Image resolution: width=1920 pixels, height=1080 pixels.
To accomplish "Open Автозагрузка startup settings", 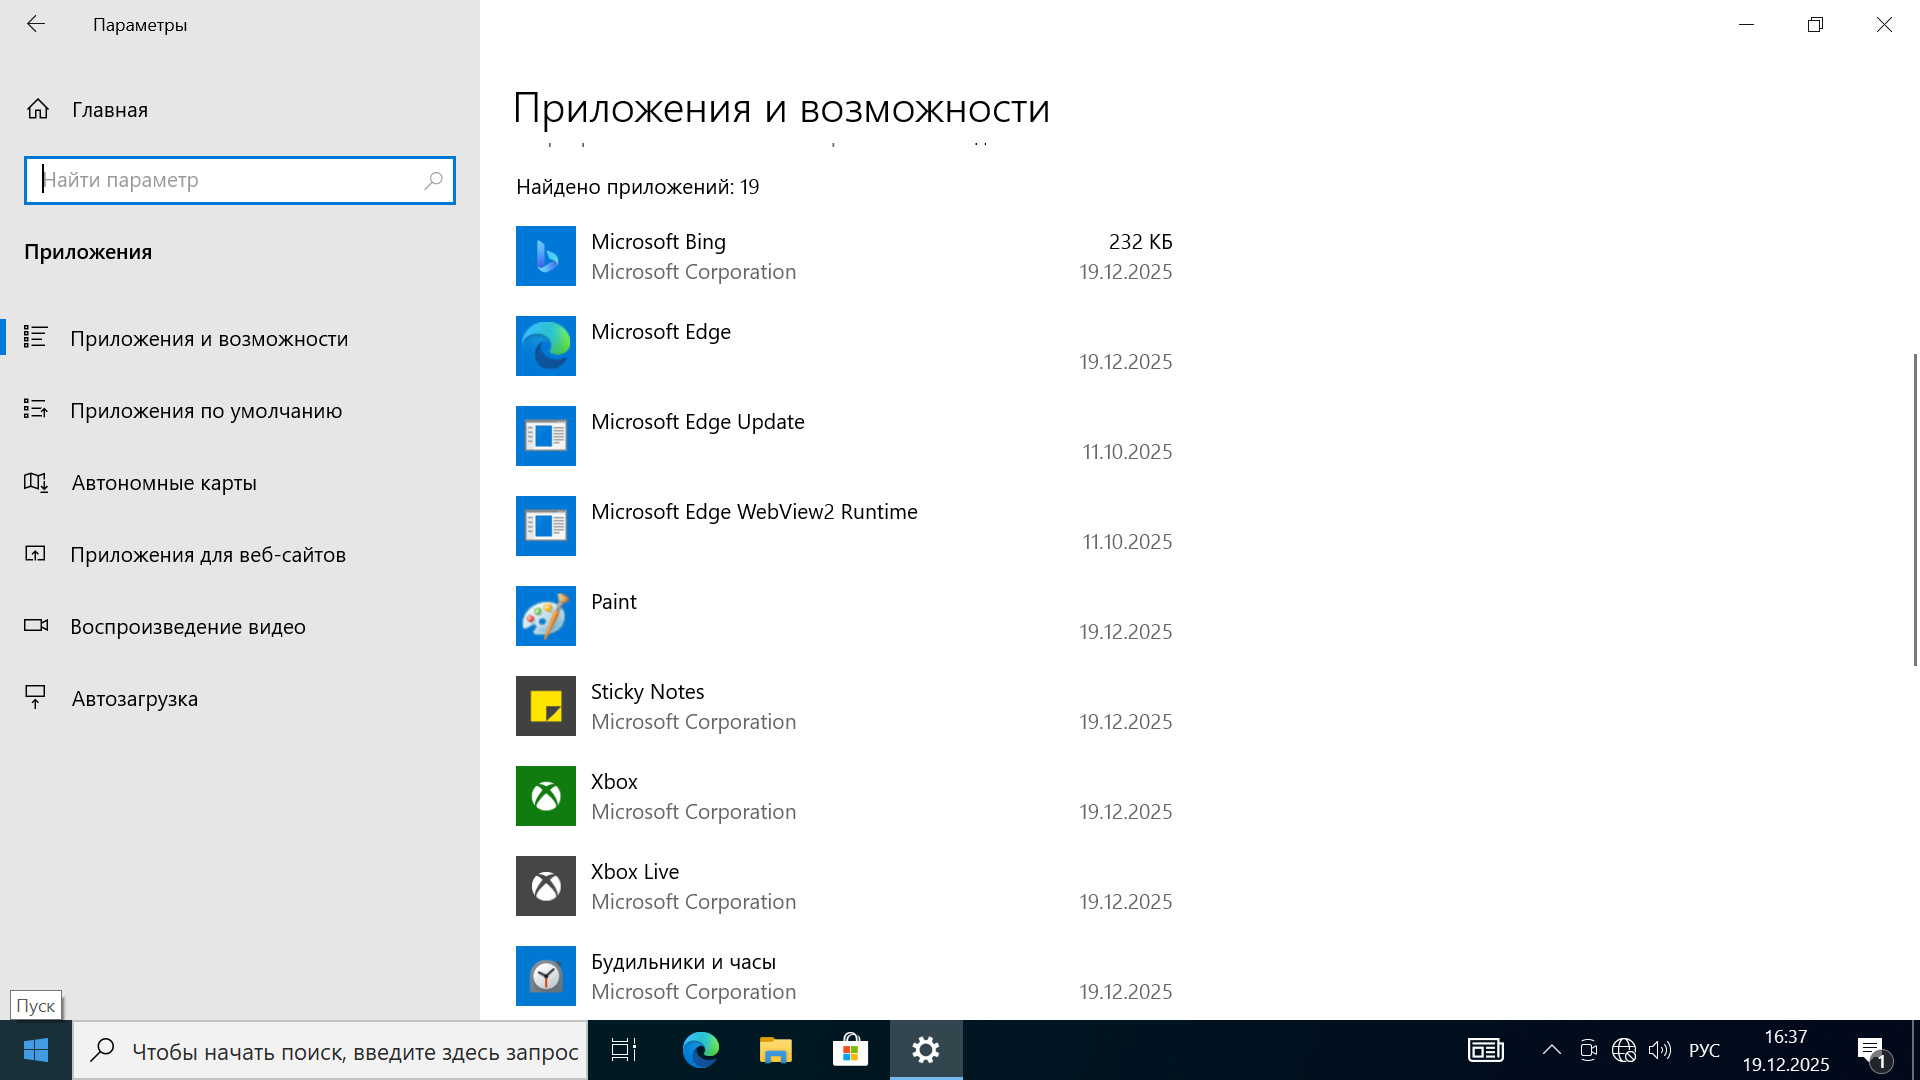I will click(x=134, y=699).
